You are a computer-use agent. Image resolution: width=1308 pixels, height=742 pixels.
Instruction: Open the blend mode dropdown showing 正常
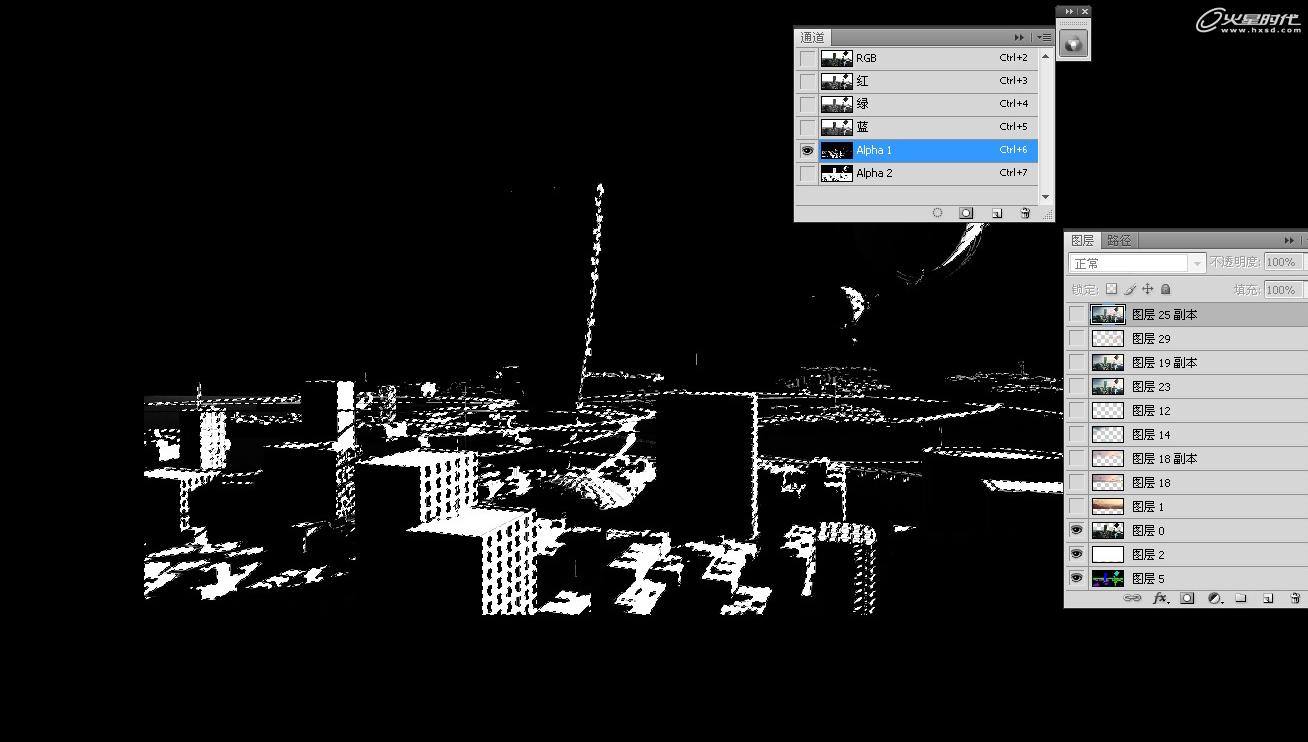[x=1136, y=262]
